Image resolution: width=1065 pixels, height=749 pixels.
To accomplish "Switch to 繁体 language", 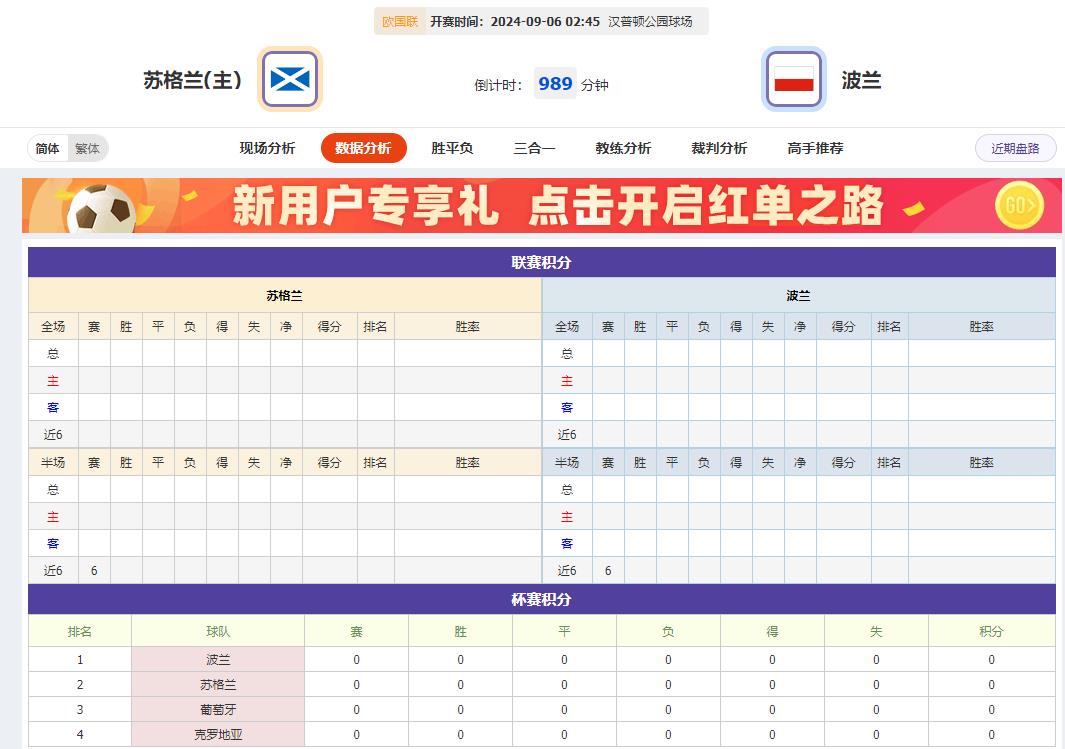I will 86,147.
